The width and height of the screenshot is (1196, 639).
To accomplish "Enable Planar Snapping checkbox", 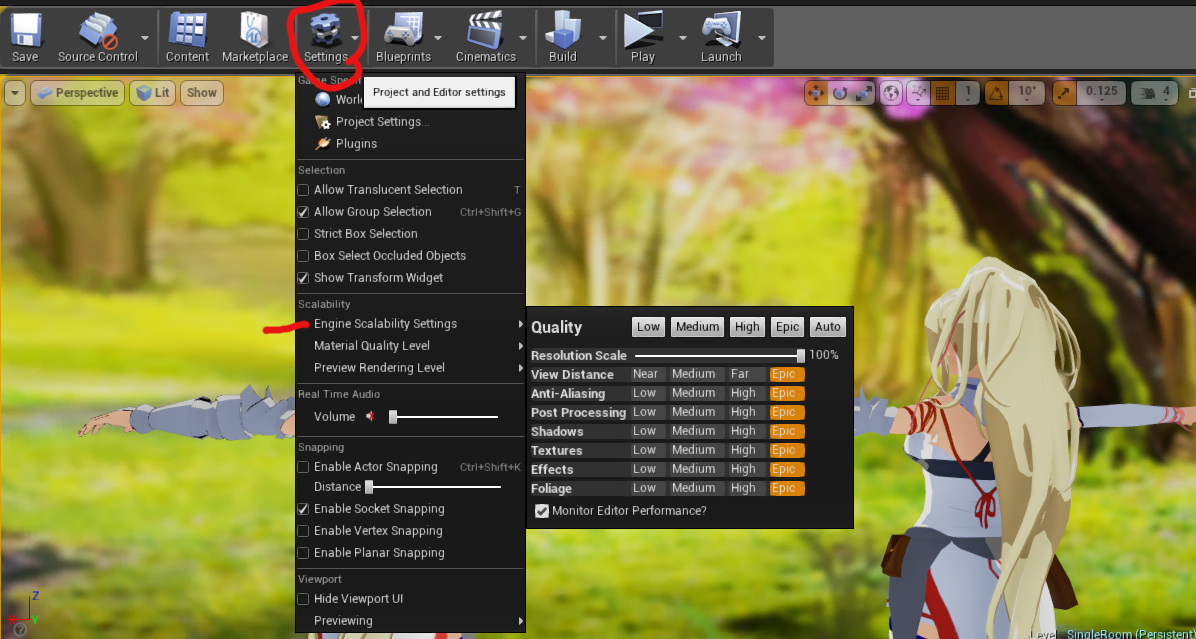I will point(303,553).
